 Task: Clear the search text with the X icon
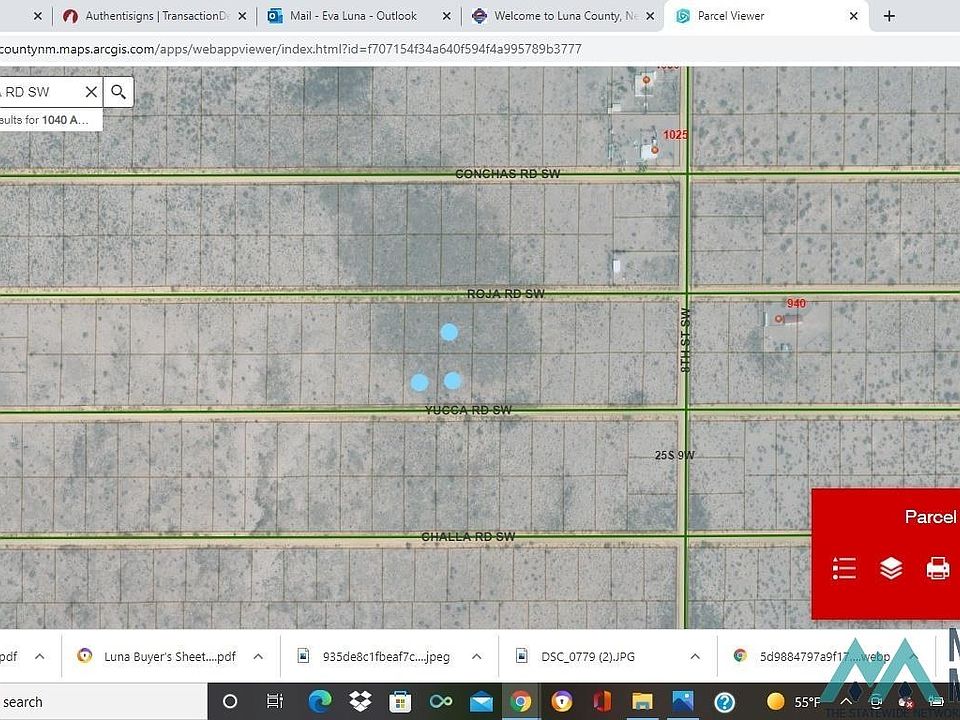click(91, 92)
